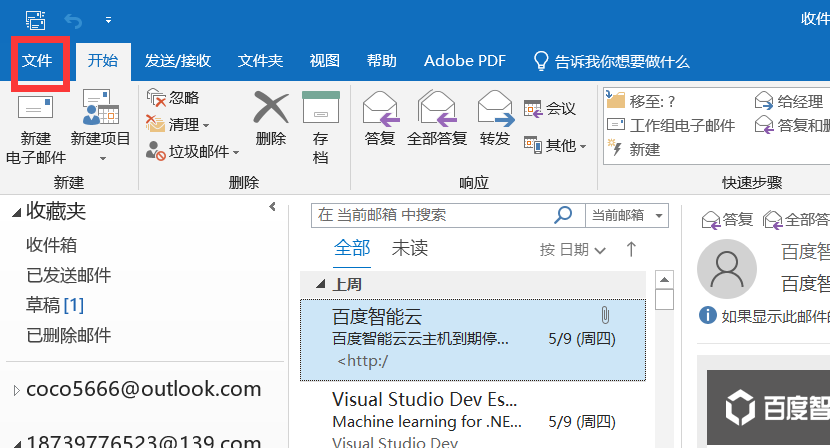Open the 帮助 ribbon tab

point(382,61)
